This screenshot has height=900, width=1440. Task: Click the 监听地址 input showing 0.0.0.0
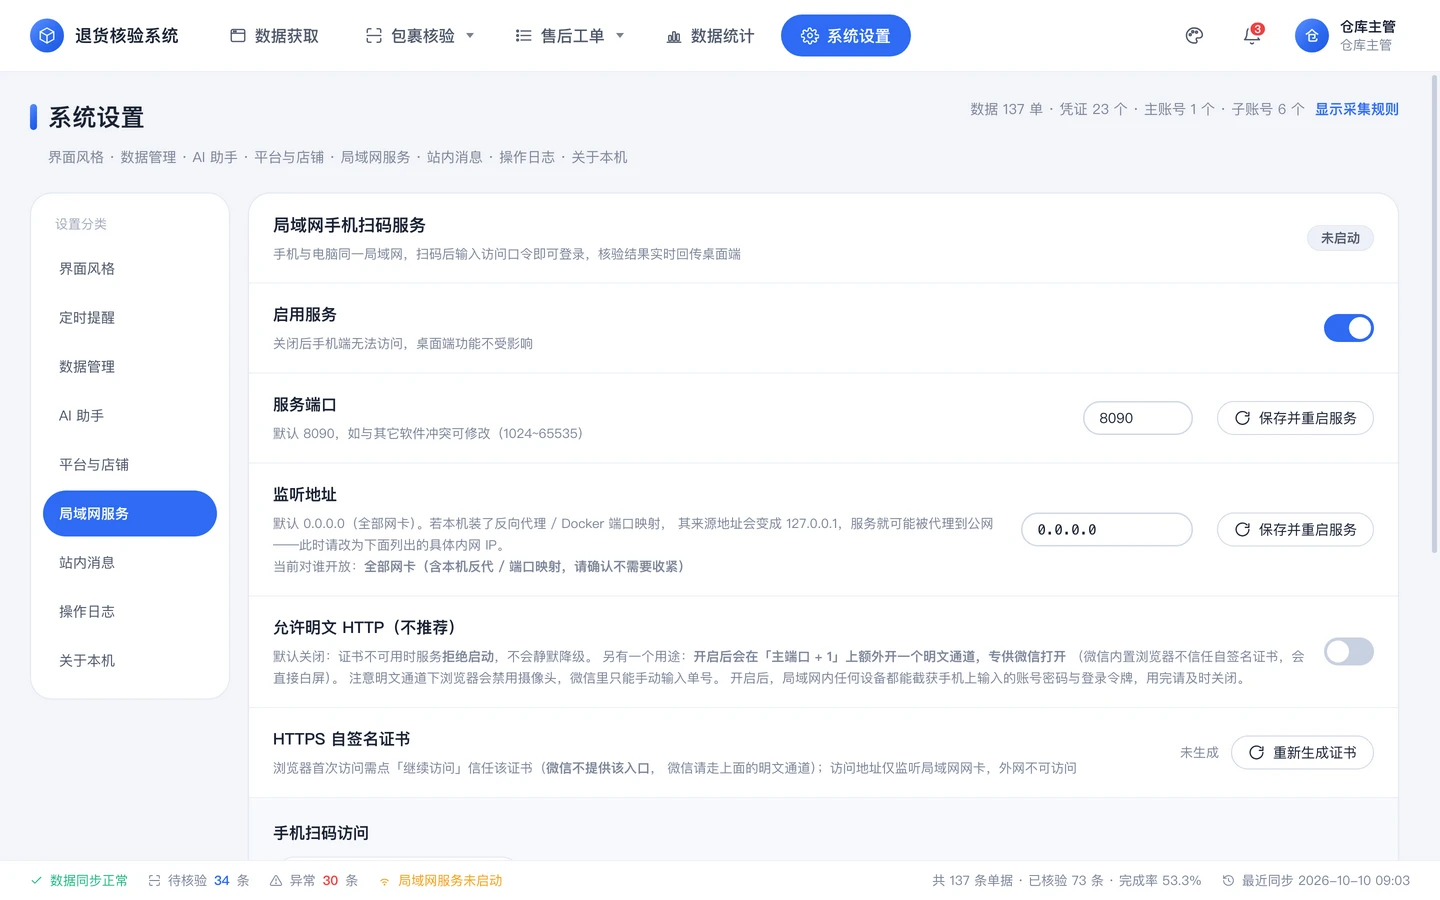1107,530
